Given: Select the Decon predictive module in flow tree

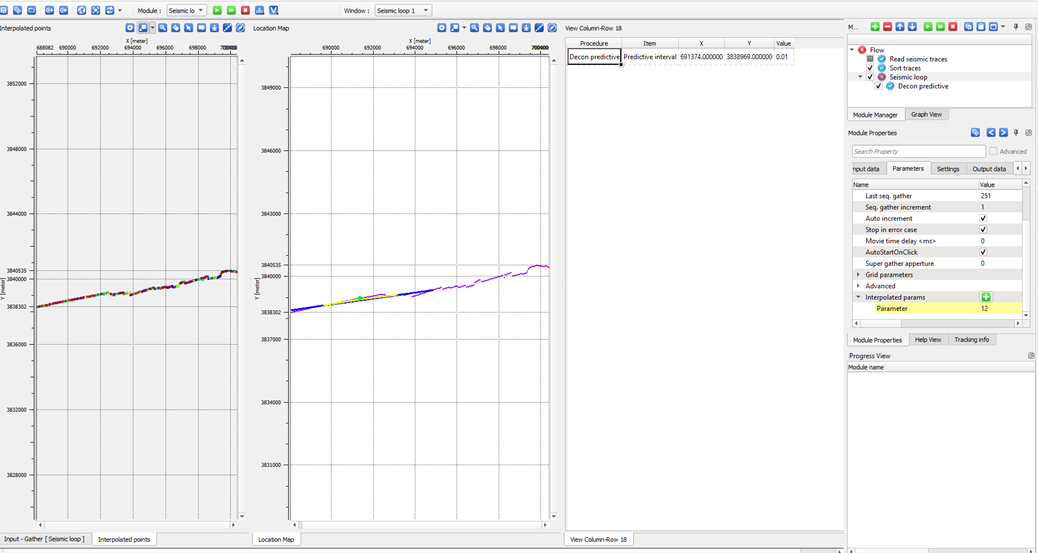Looking at the screenshot, I should coord(922,86).
